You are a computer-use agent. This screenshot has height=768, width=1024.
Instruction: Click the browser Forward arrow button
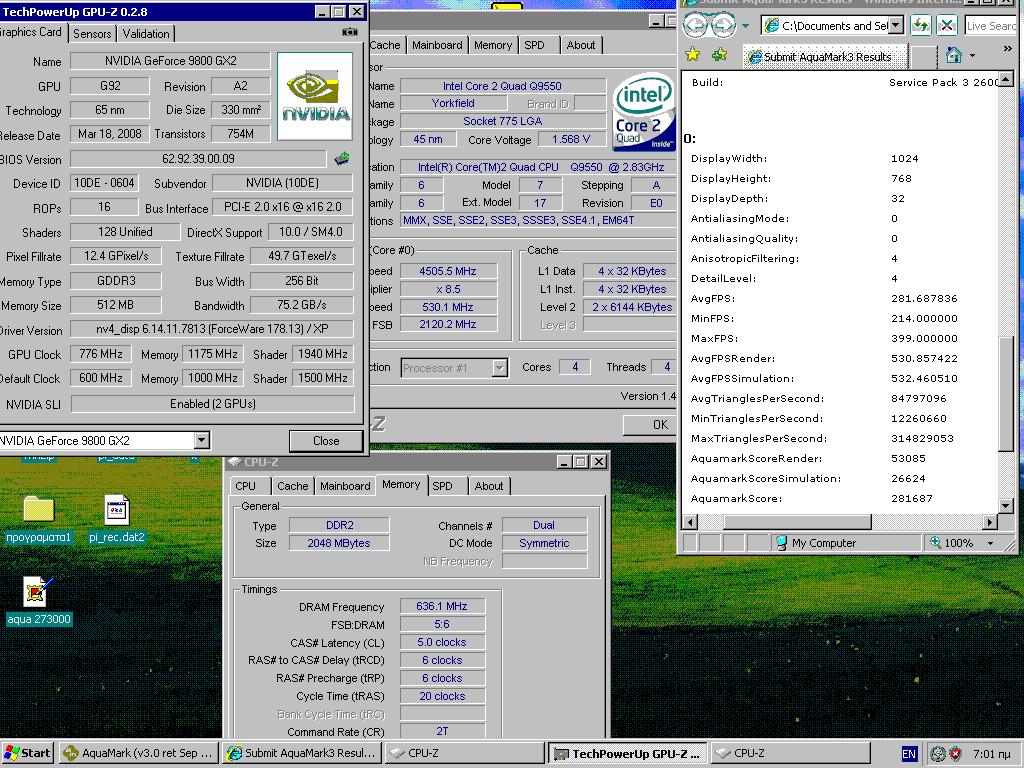pos(723,25)
